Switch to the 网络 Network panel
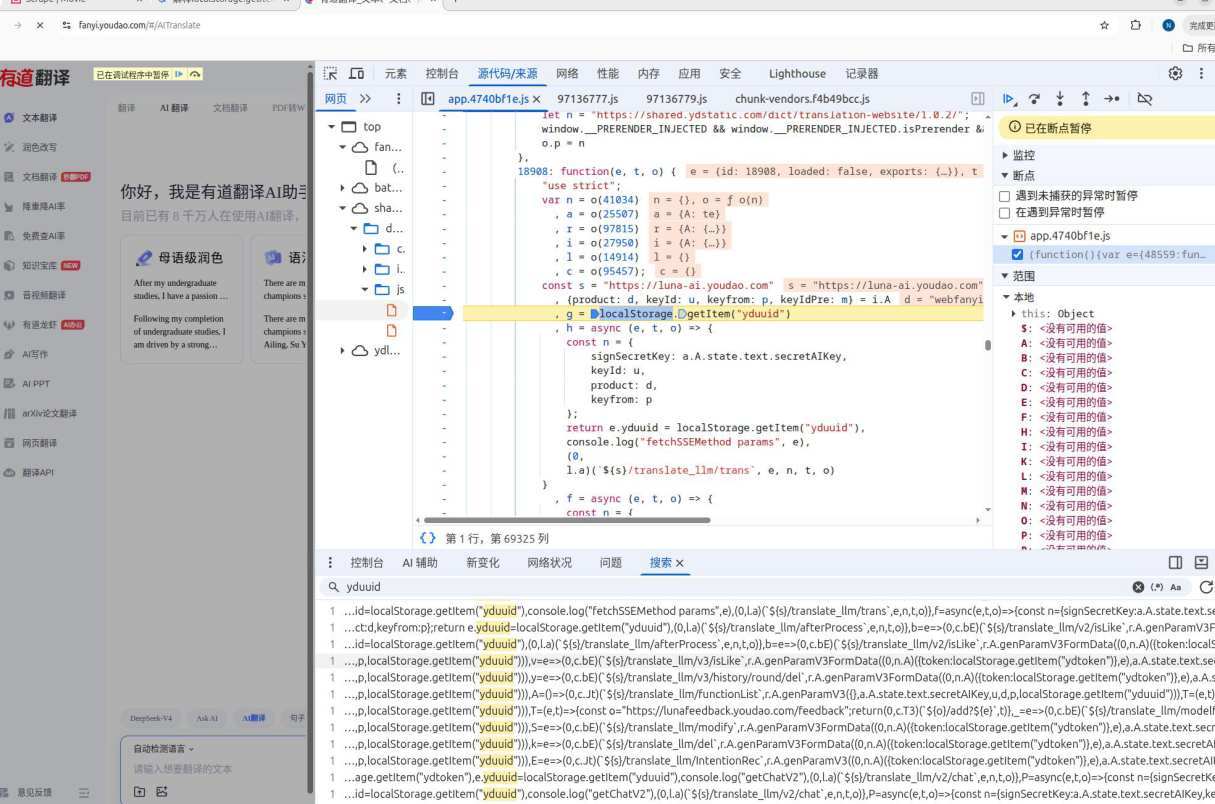Viewport: 1215px width, 804px height. click(567, 74)
